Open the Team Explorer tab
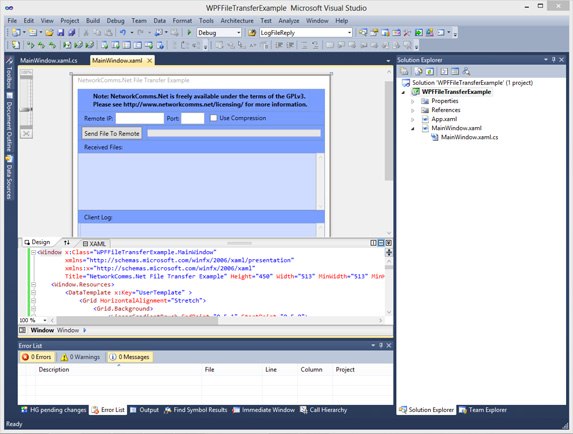 483,410
